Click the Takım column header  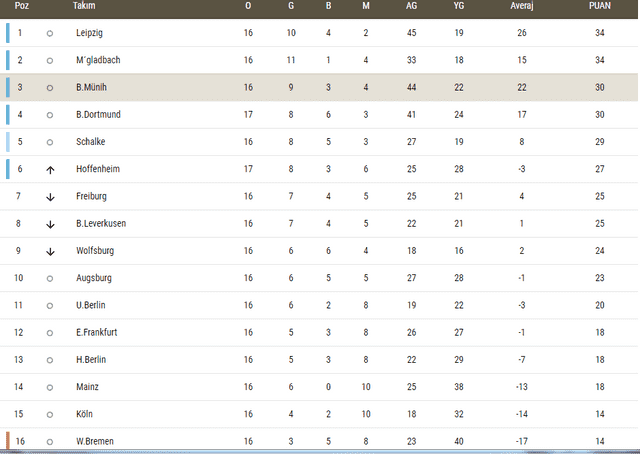tap(84, 6)
